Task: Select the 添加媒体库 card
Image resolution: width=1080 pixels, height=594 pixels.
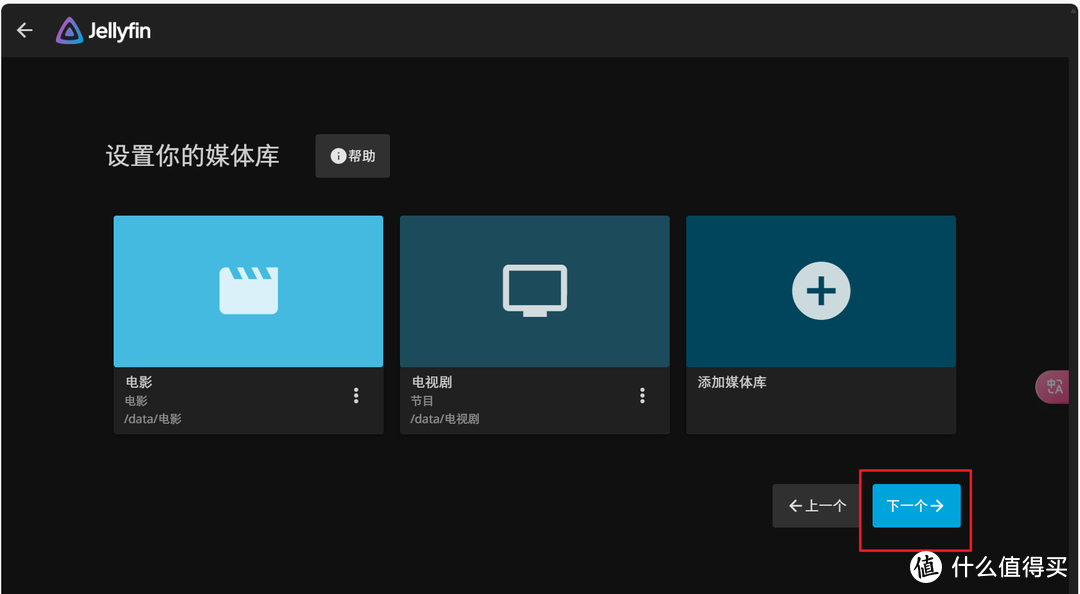Action: (820, 324)
